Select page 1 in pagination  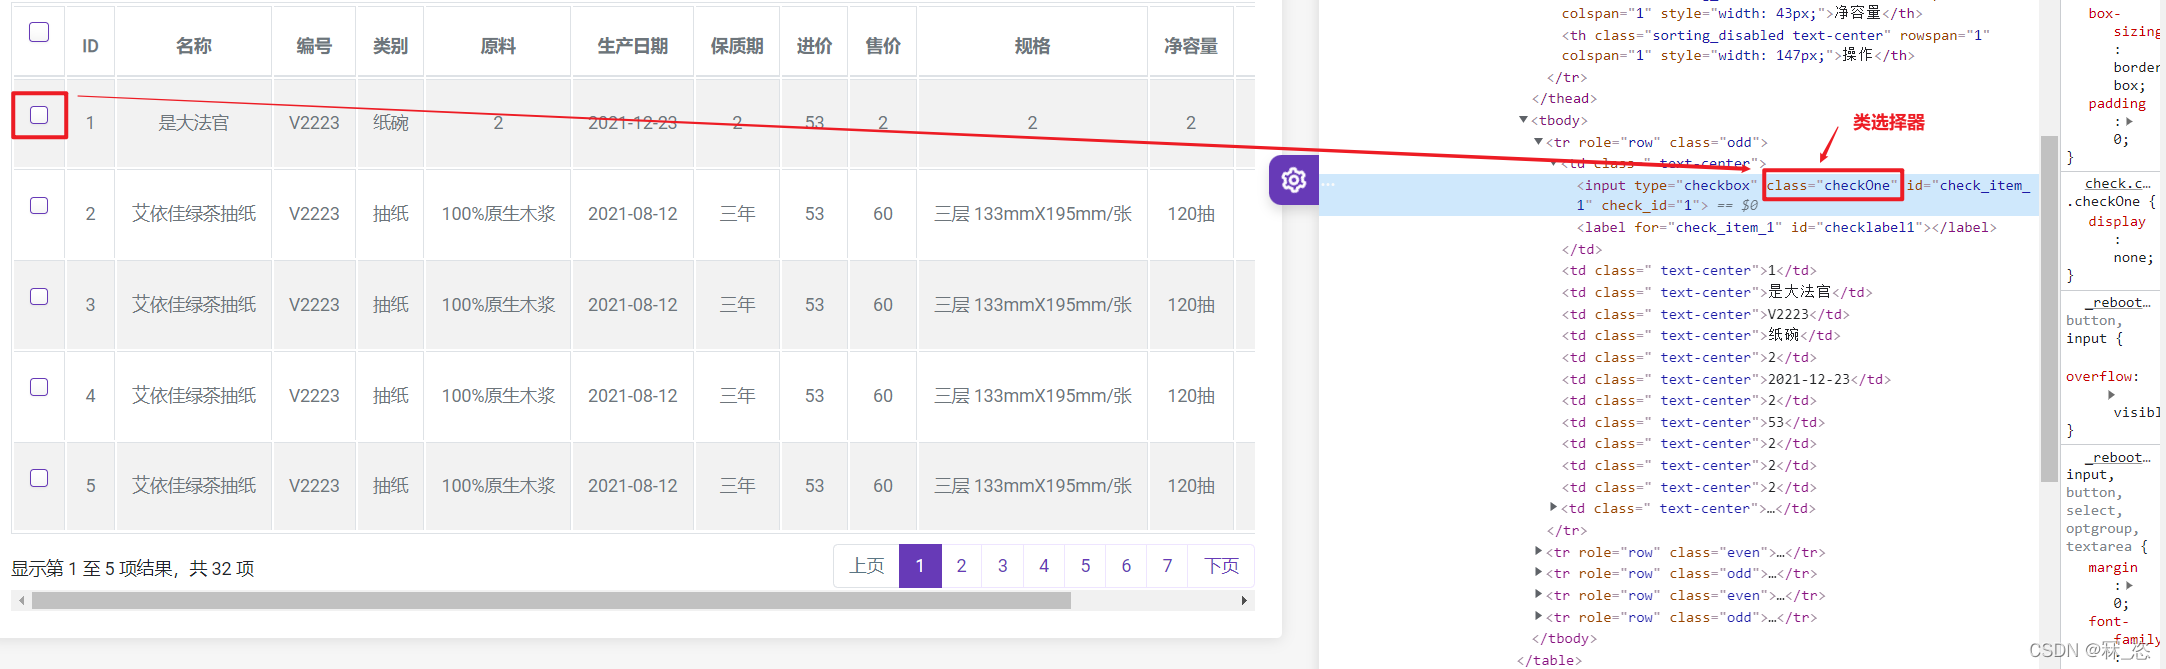pos(920,566)
